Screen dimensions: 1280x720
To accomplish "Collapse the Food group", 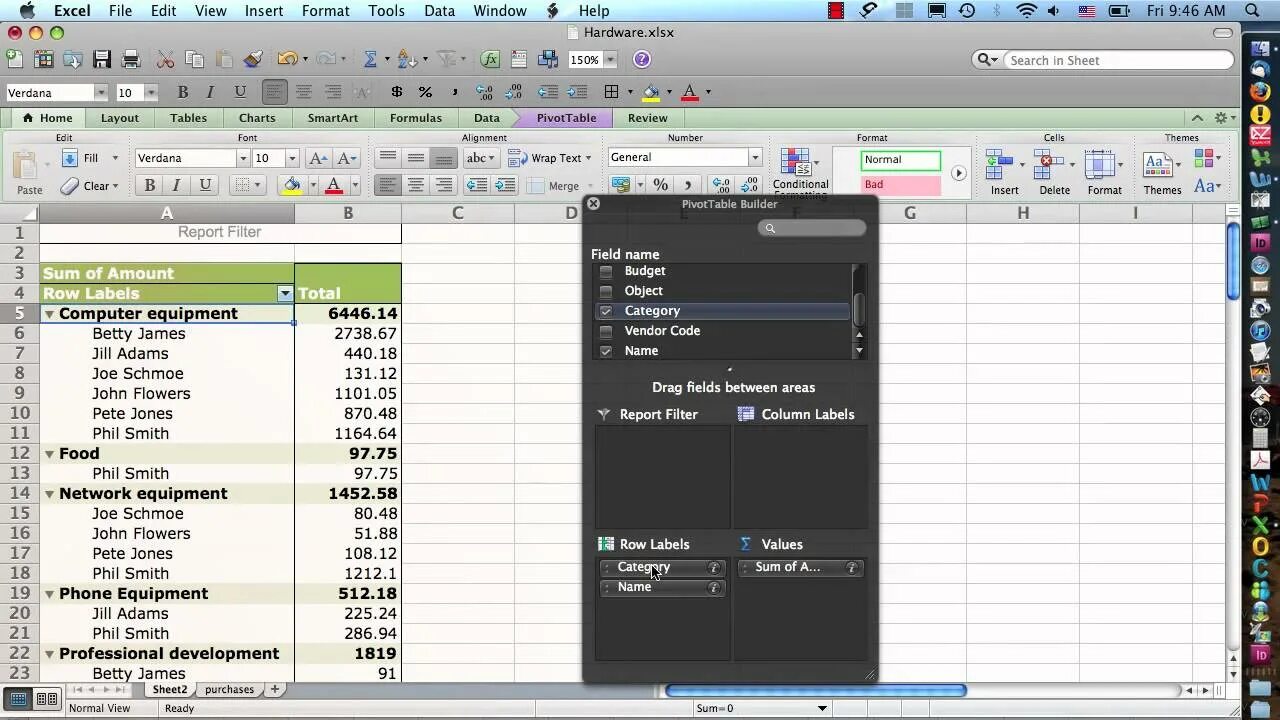I will 49,454.
